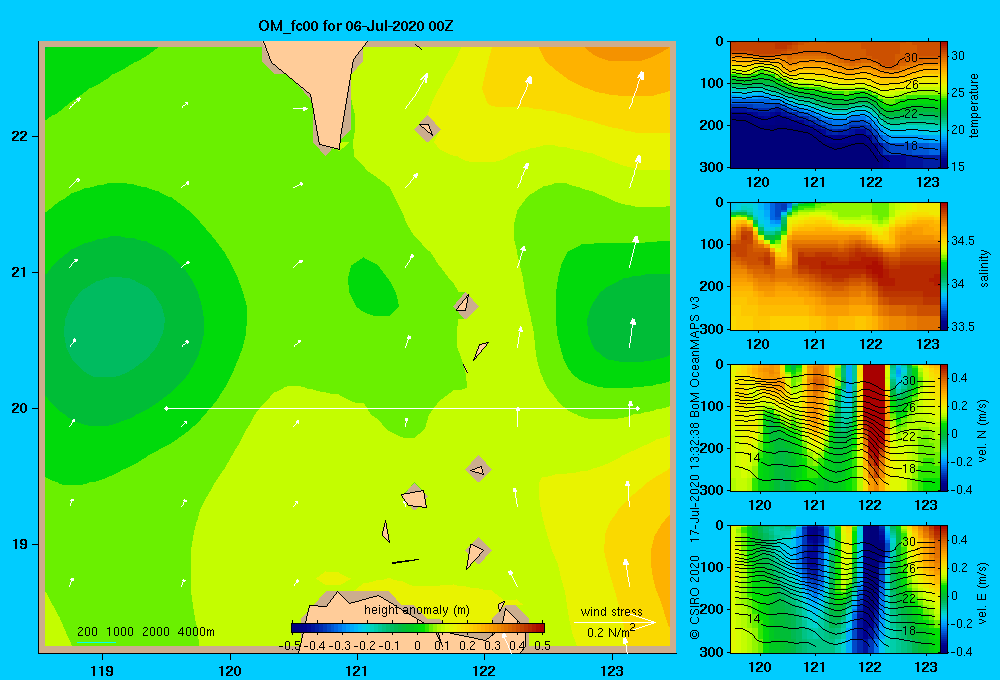The height and width of the screenshot is (680, 1000).
Task: Click the salinity colorbar scale
Action: (x=944, y=266)
